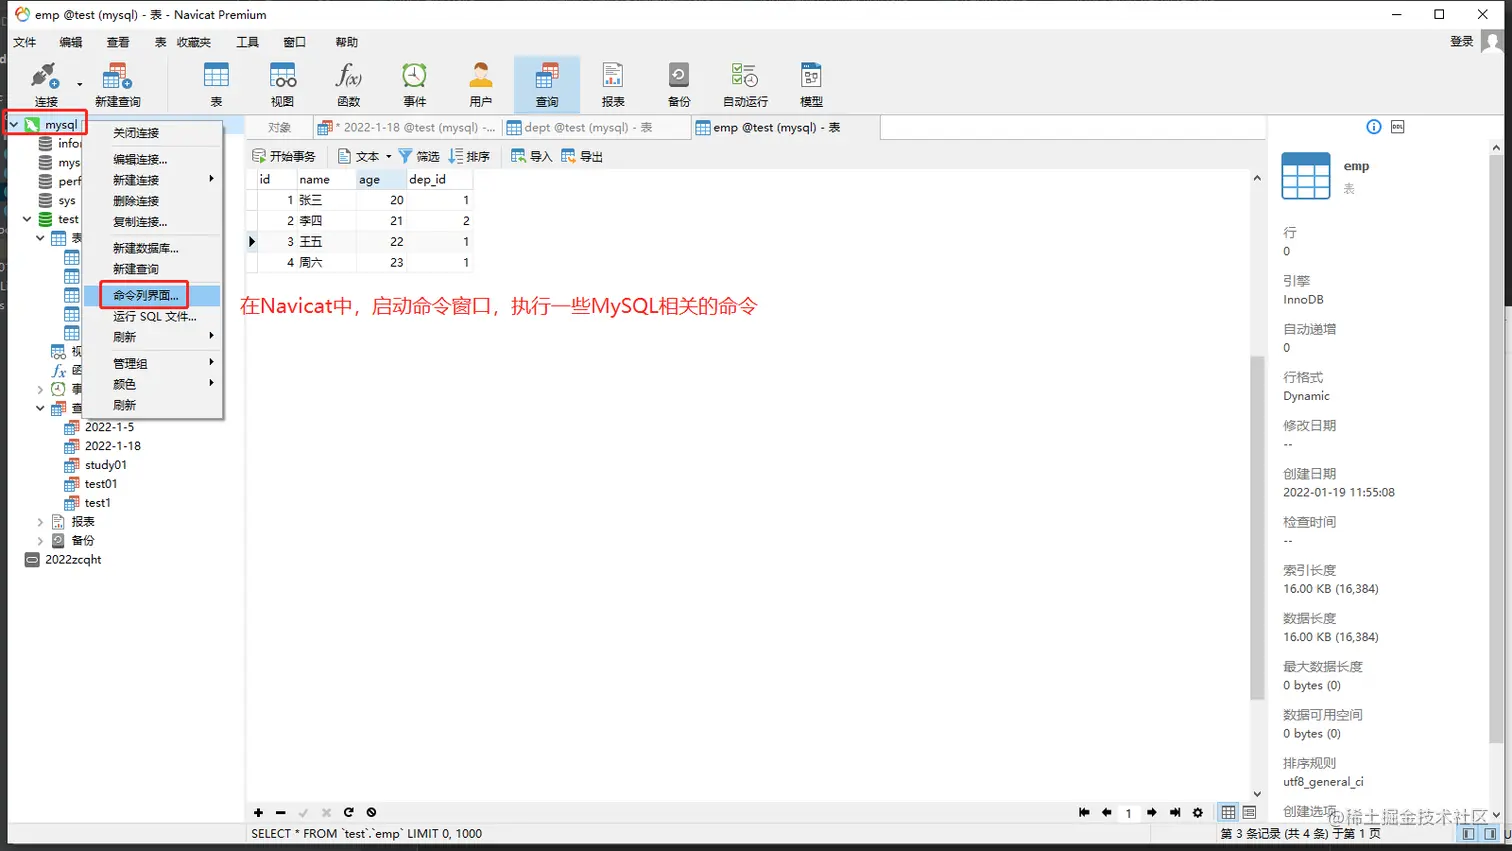Select the 2022-1-5 query in the tree

109,427
